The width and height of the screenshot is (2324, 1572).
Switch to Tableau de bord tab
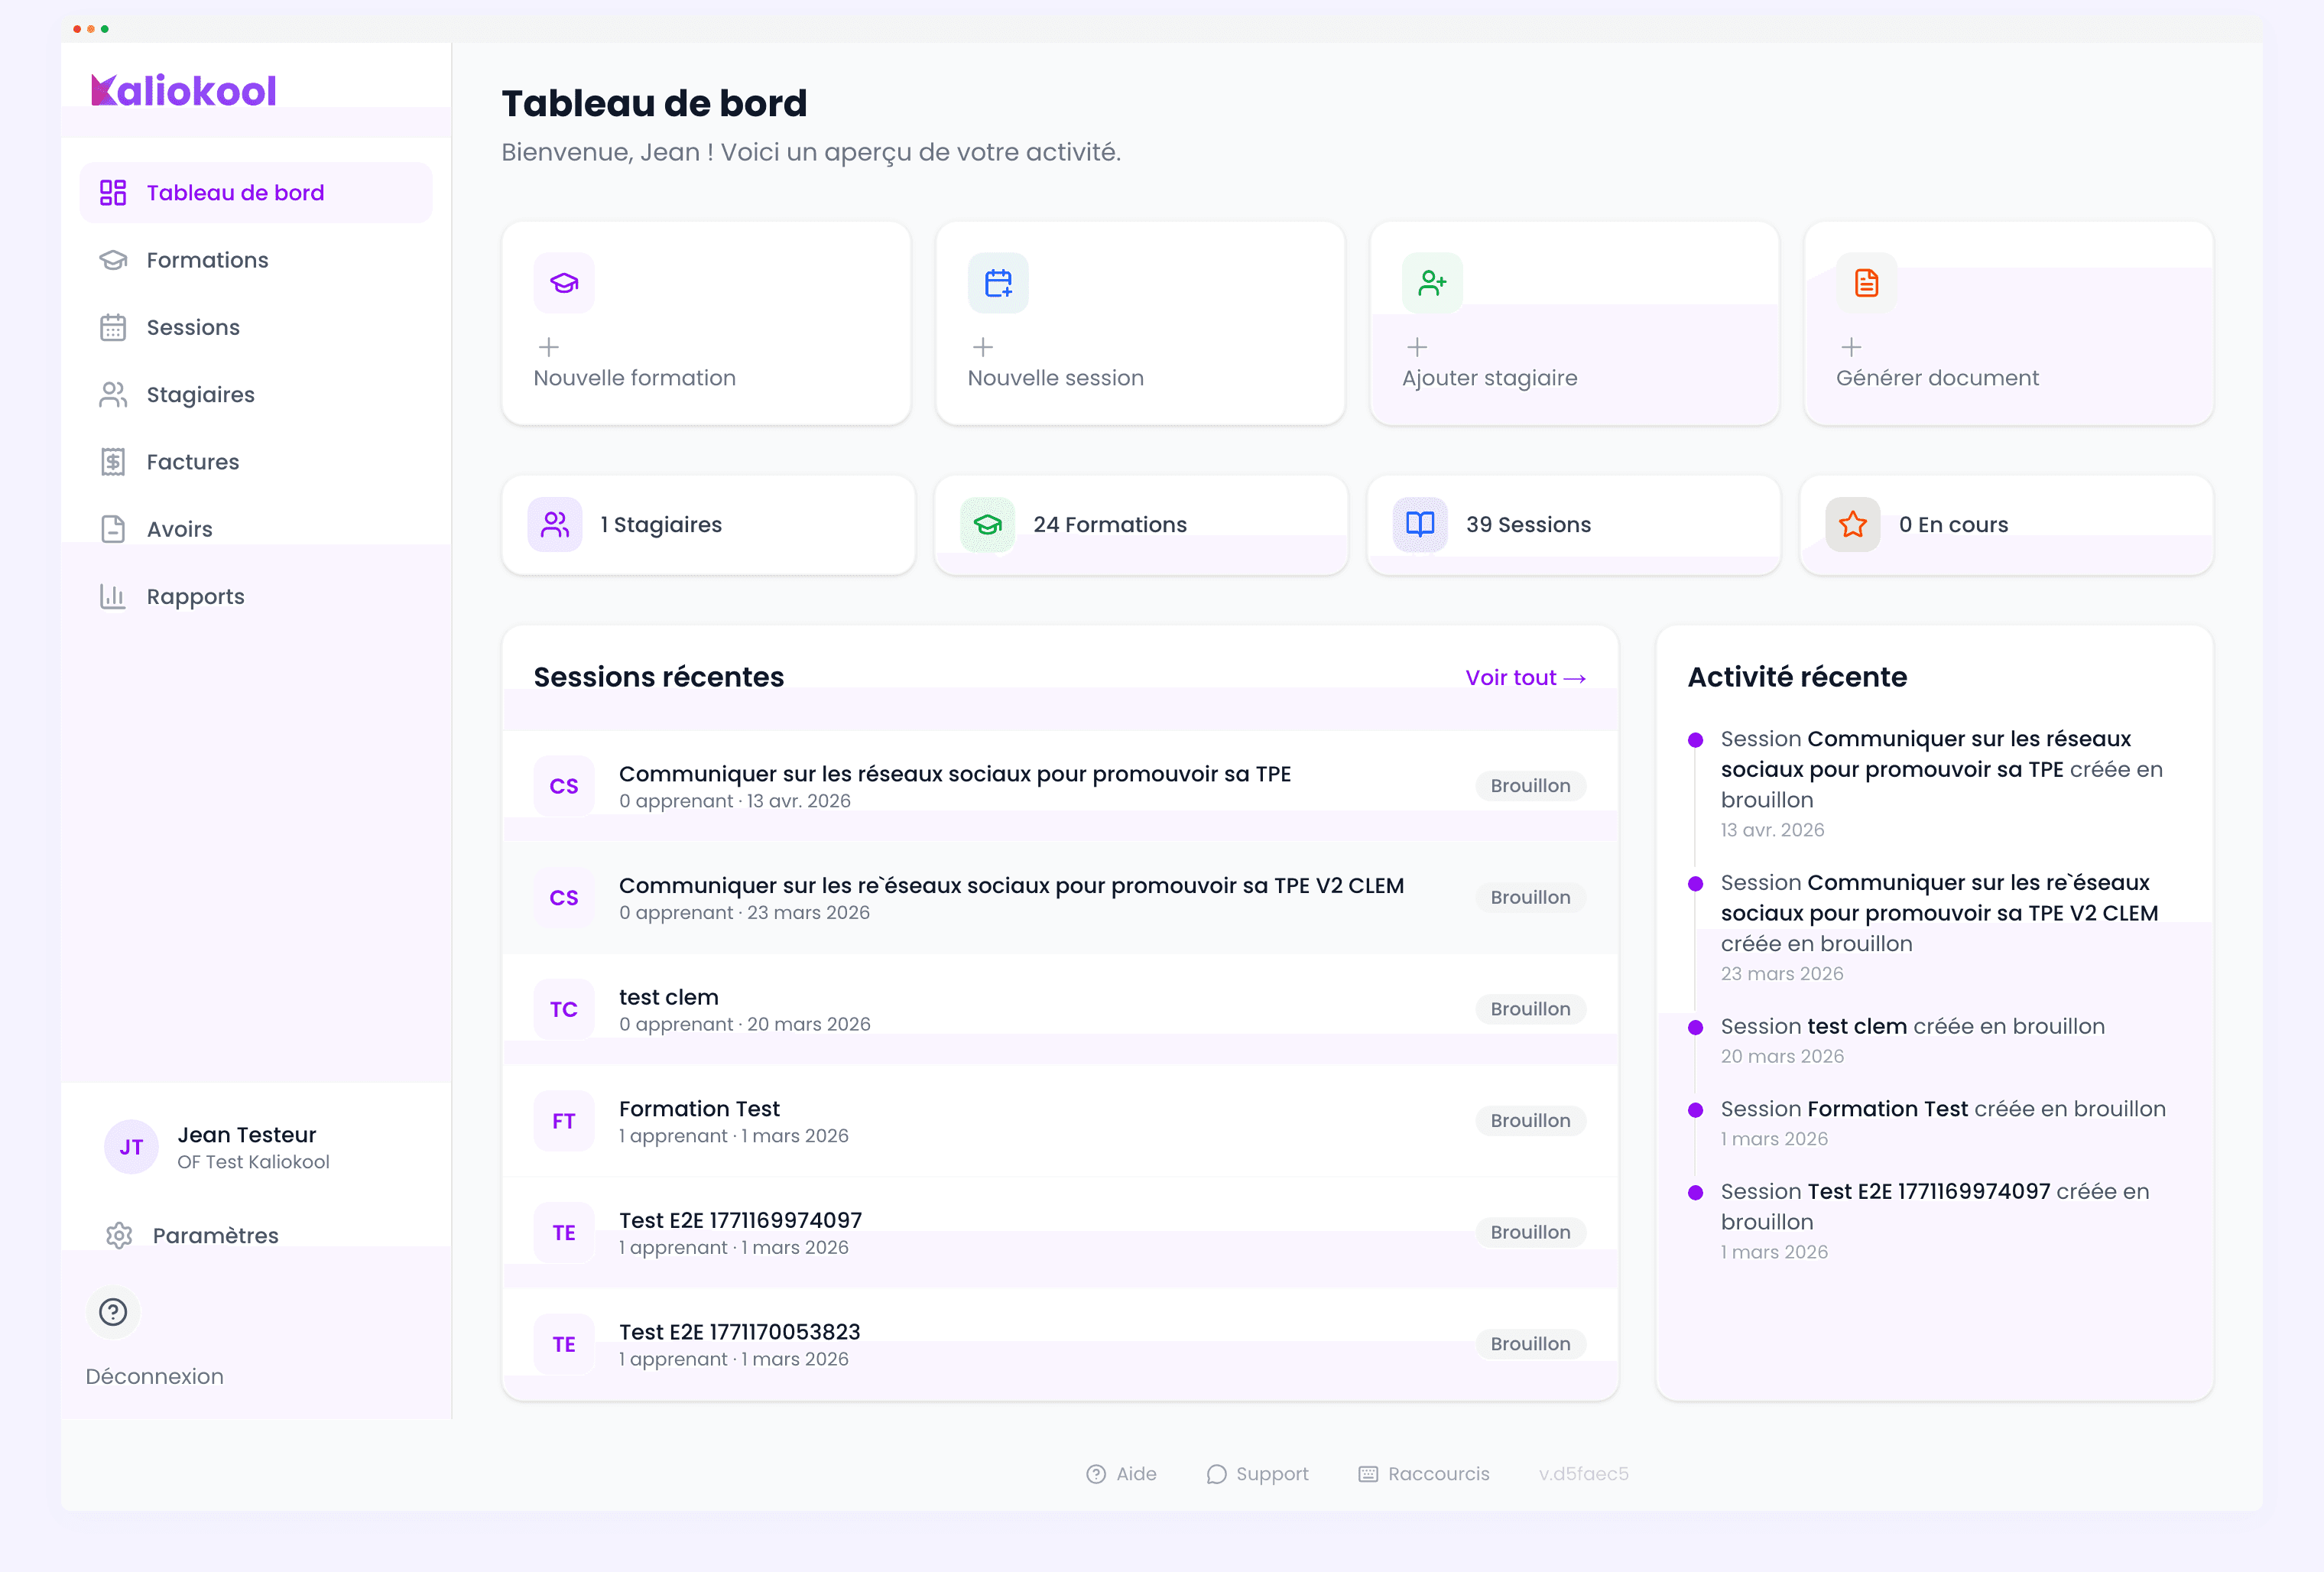pos(235,192)
